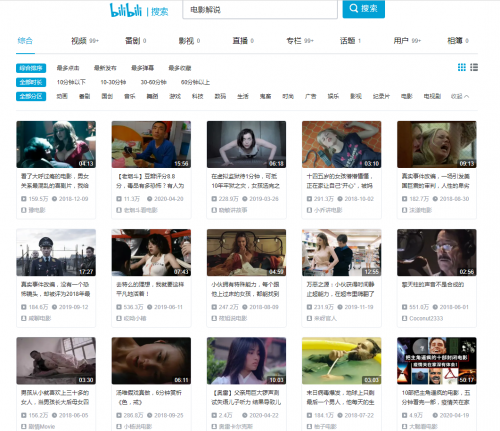Click play-count icon beside 247.2万

pos(214,307)
